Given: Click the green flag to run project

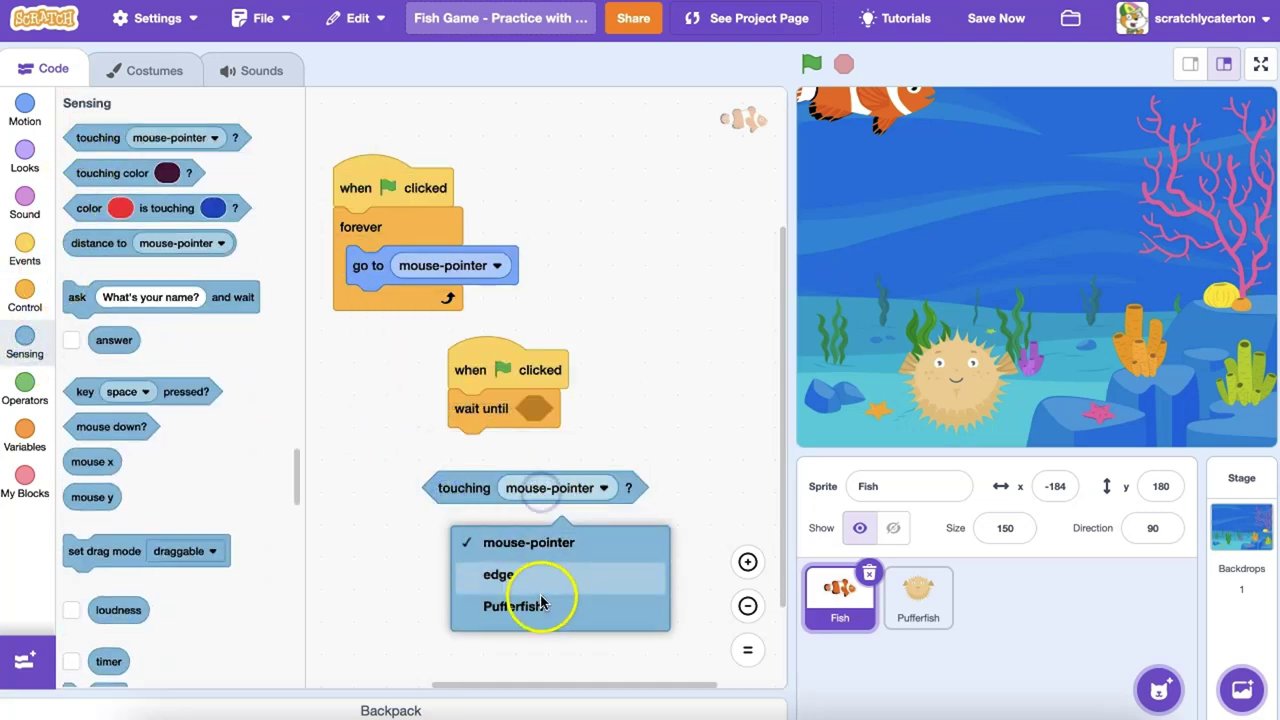Looking at the screenshot, I should tap(811, 64).
